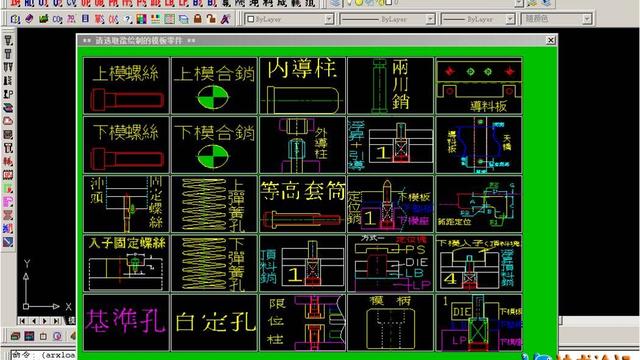Click the blue CO toolbar icon
This screenshot has width=640, height=360.
tap(58, 19)
